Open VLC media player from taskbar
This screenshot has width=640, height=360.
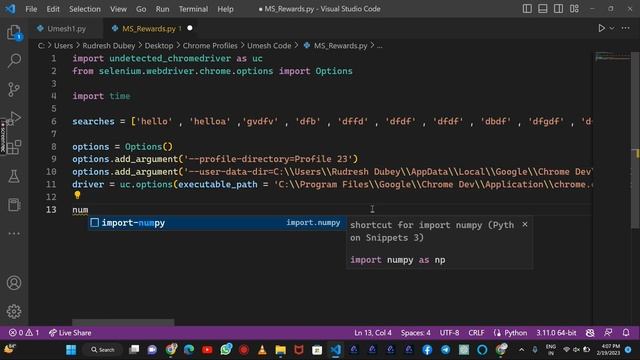click(x=262, y=350)
